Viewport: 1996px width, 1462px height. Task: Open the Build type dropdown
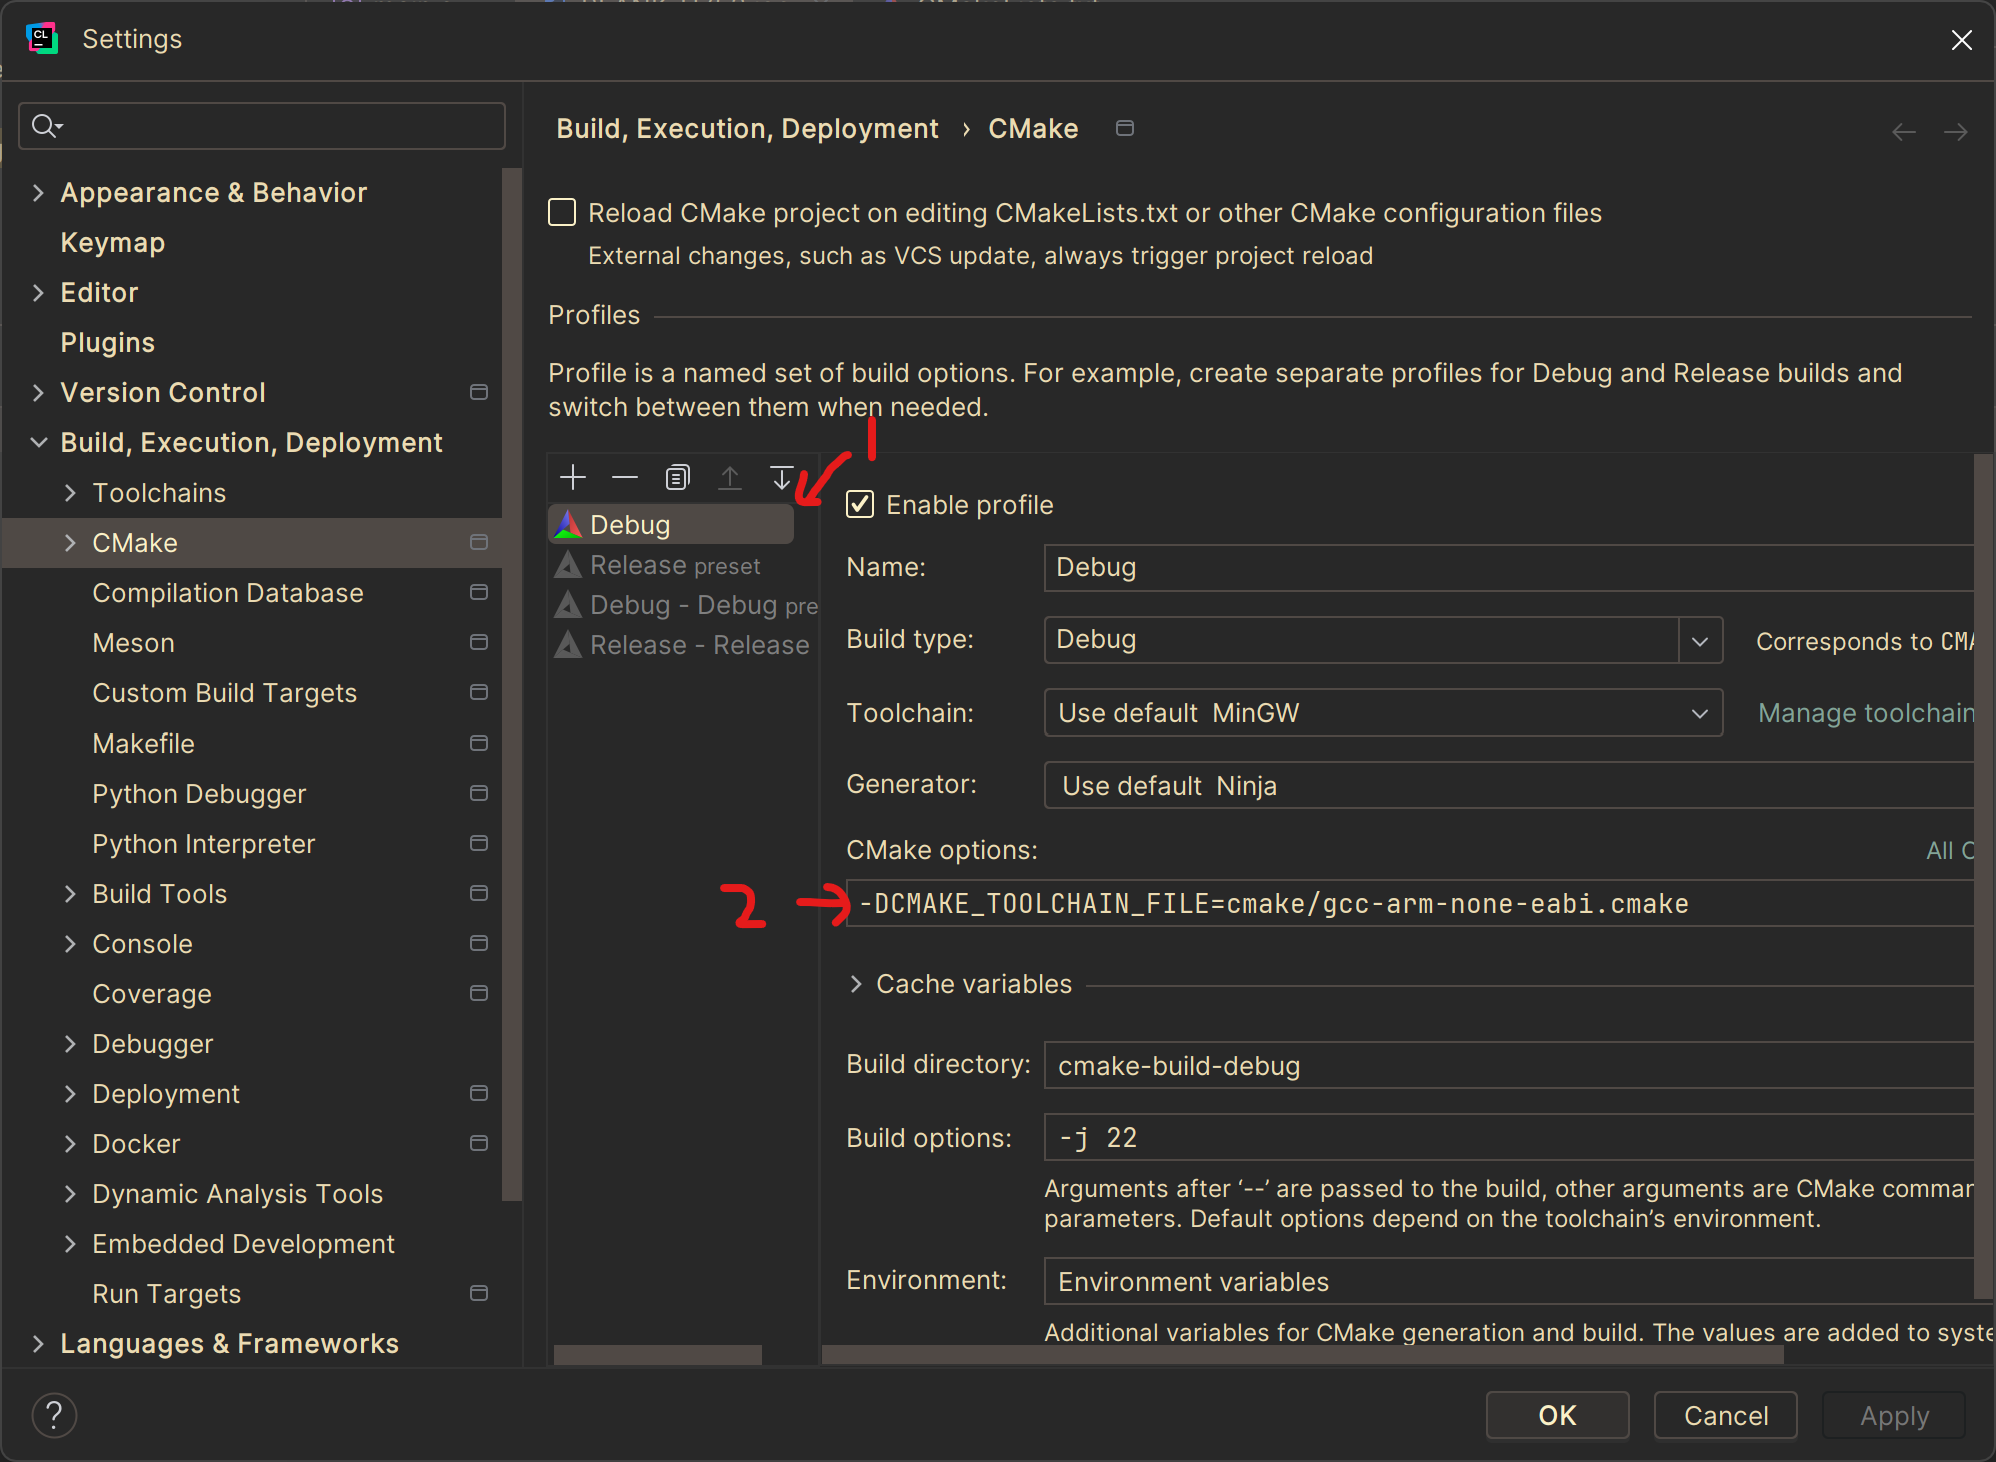click(1700, 640)
